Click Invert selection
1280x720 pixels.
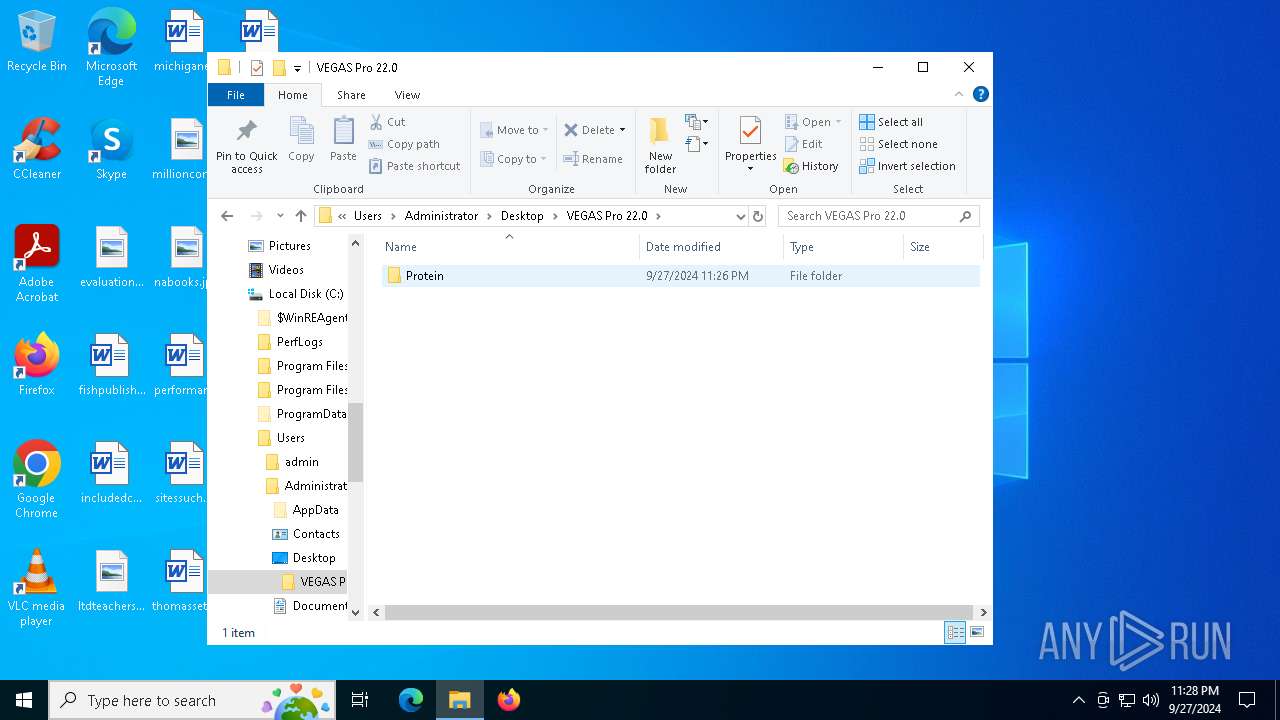click(907, 166)
